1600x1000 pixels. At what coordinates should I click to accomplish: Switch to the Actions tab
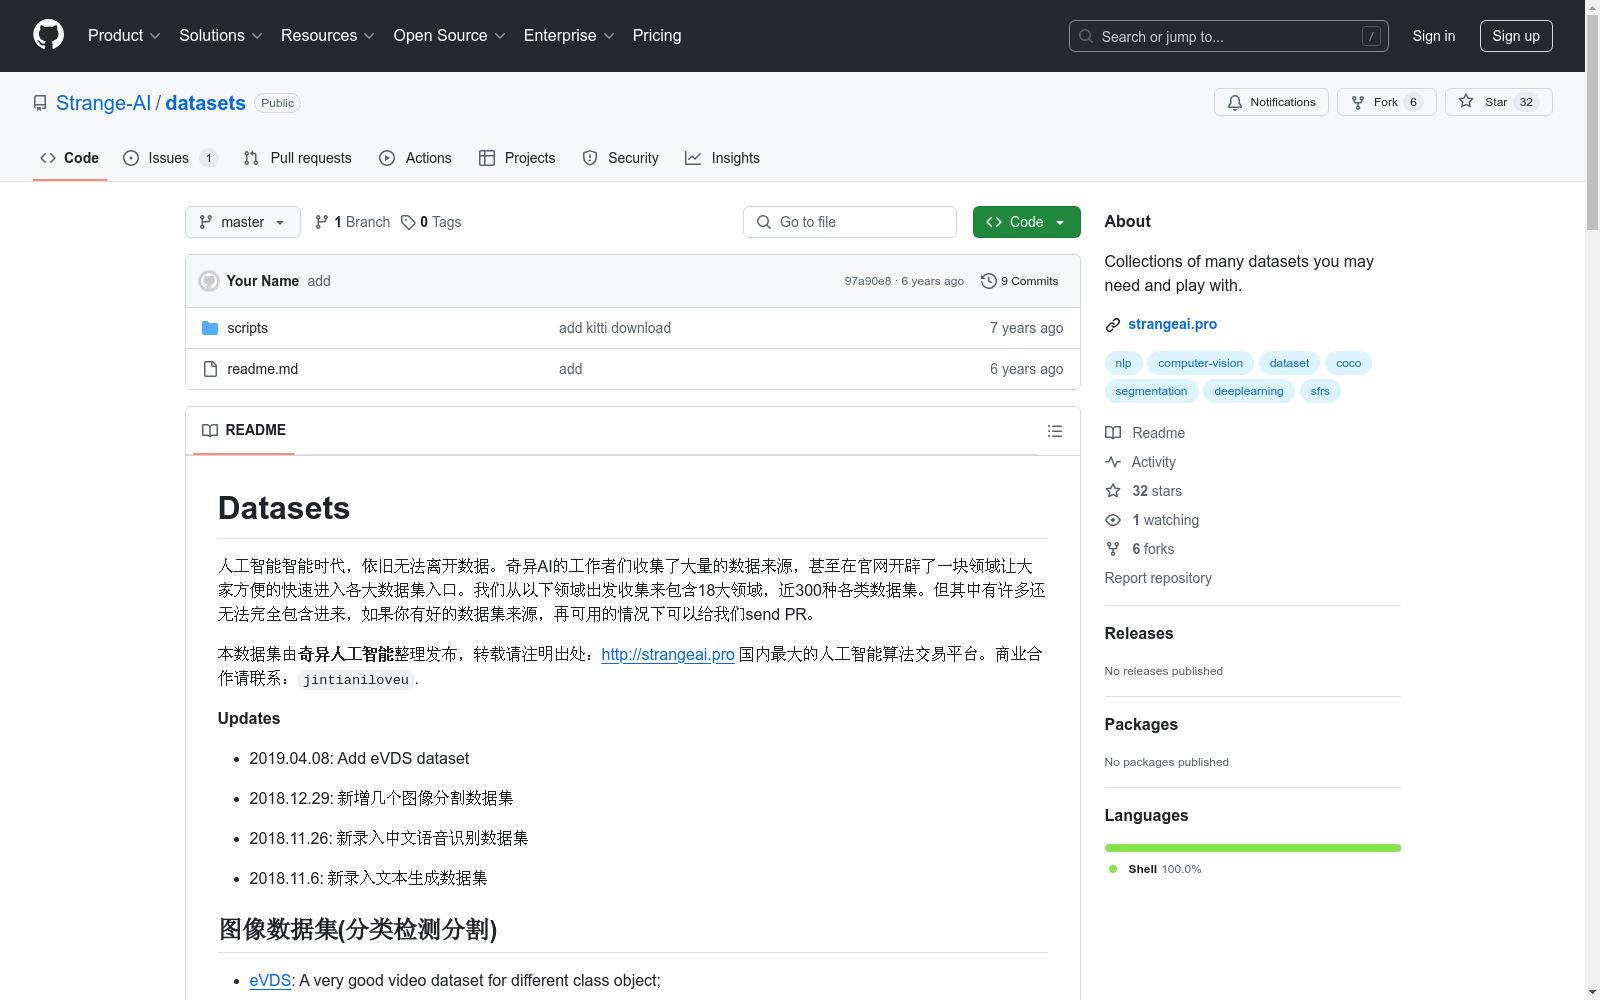coord(415,158)
